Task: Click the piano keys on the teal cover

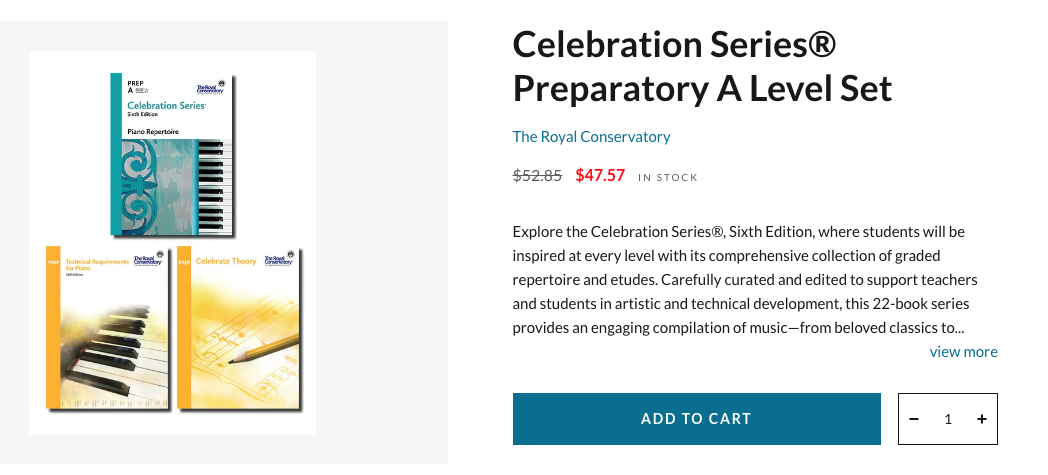Action: pos(214,187)
